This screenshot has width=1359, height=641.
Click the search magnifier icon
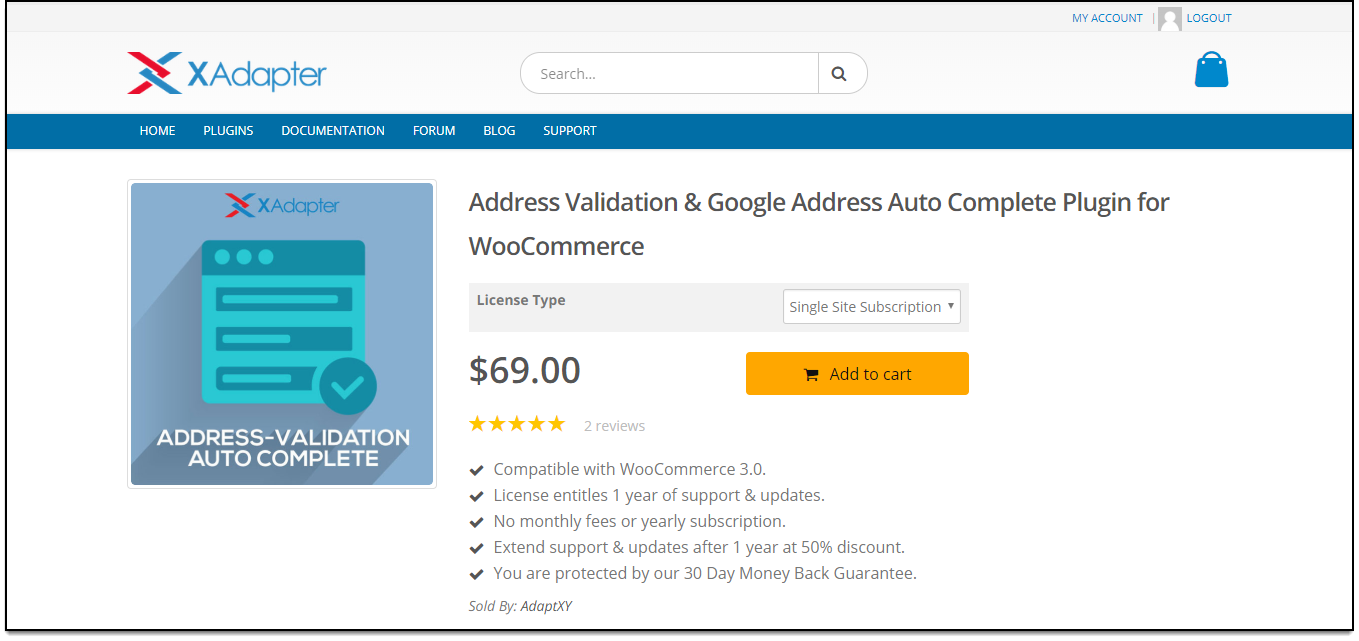click(x=840, y=72)
